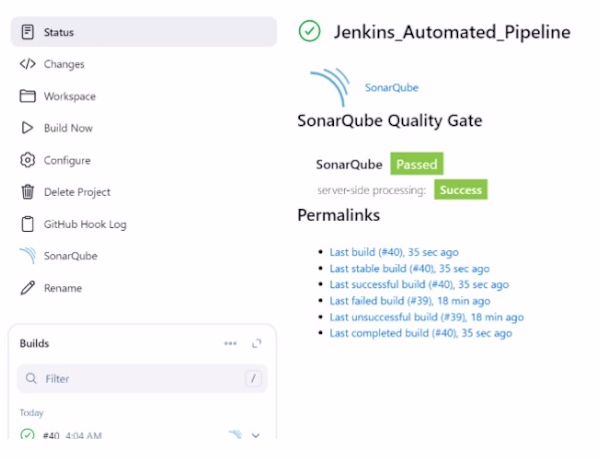Viewport: 600px width, 459px height.
Task: Click the Changes code-brackets icon
Action: pyautogui.click(x=28, y=64)
